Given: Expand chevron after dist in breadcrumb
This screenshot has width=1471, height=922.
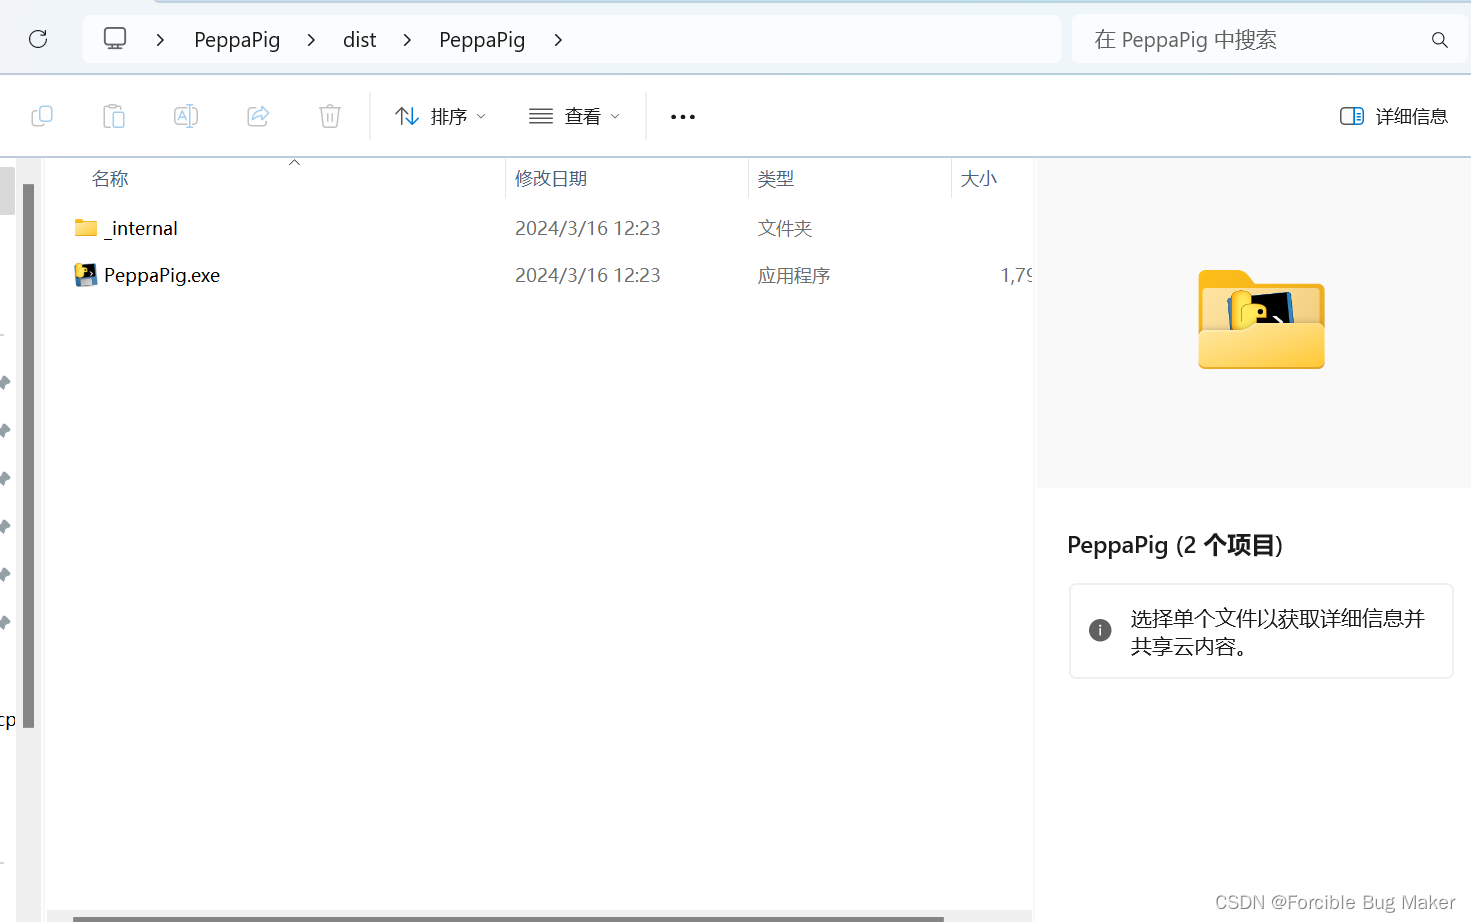Looking at the screenshot, I should click(407, 40).
